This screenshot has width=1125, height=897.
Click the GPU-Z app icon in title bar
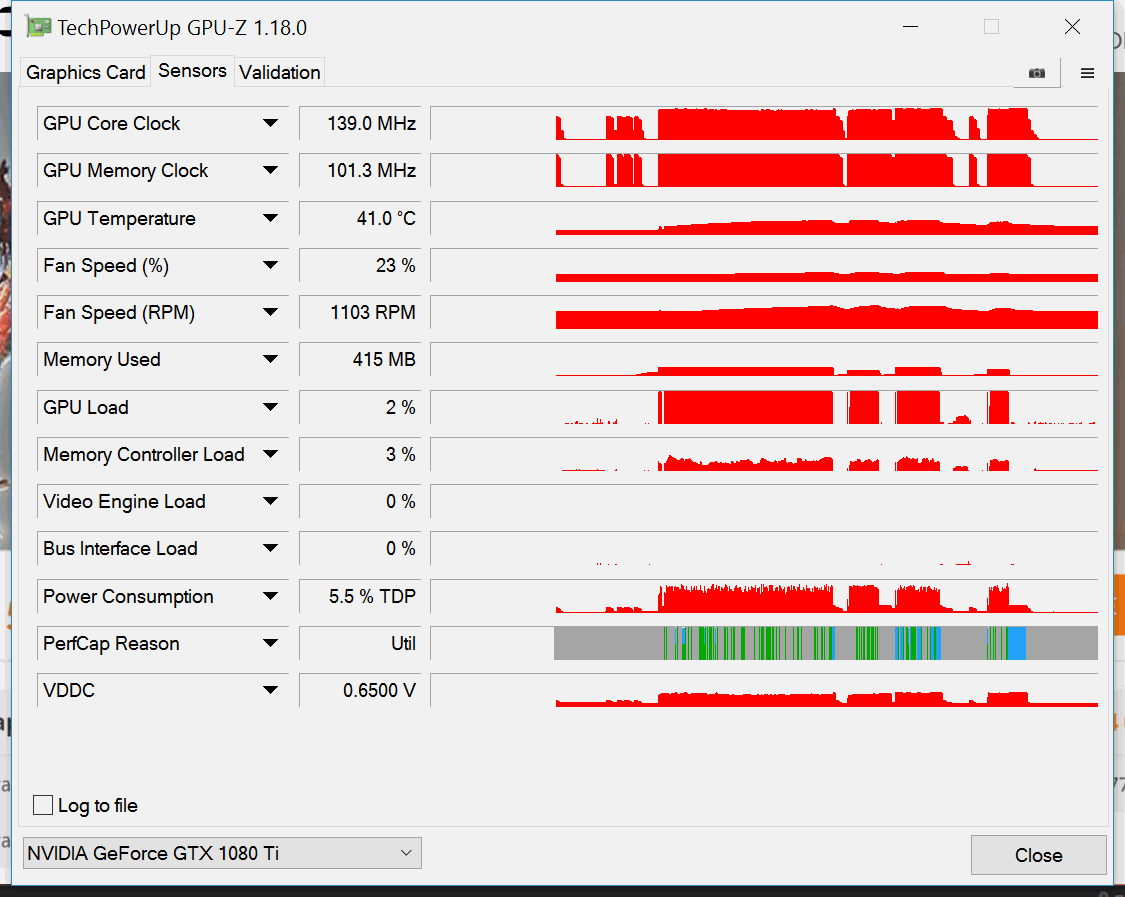[39, 27]
